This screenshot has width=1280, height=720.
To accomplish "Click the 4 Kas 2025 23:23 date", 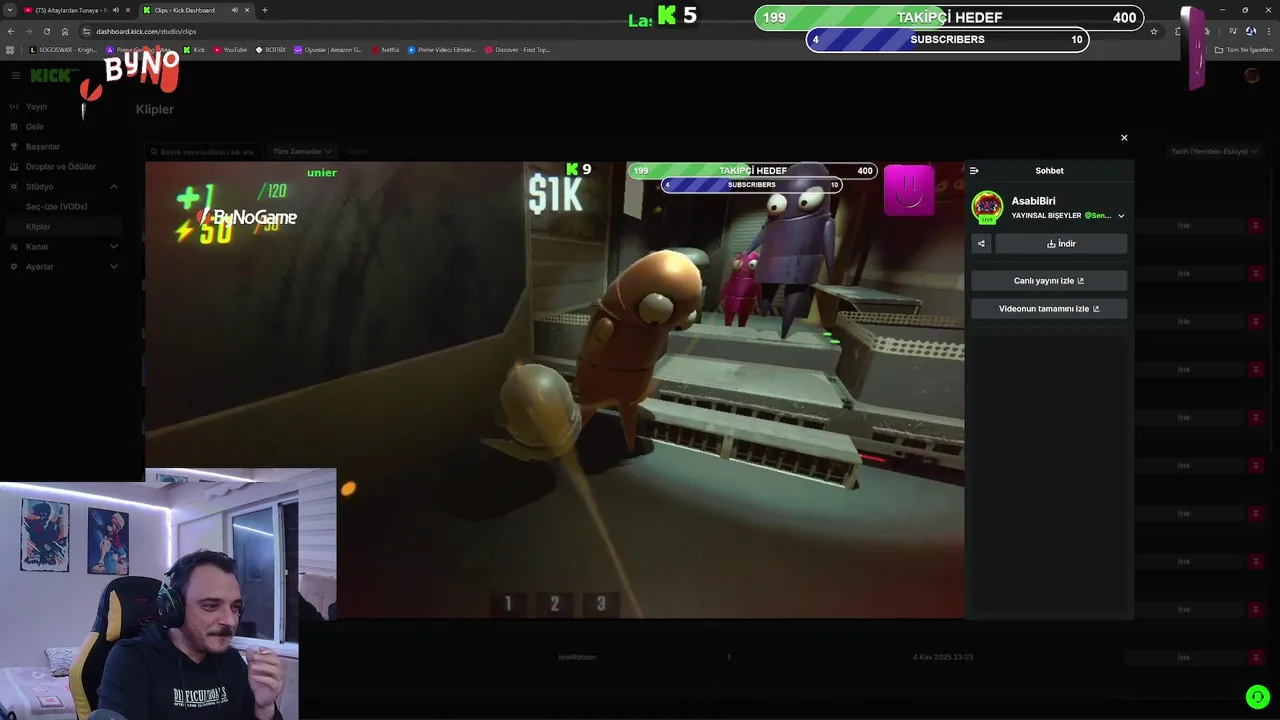I will 942,657.
